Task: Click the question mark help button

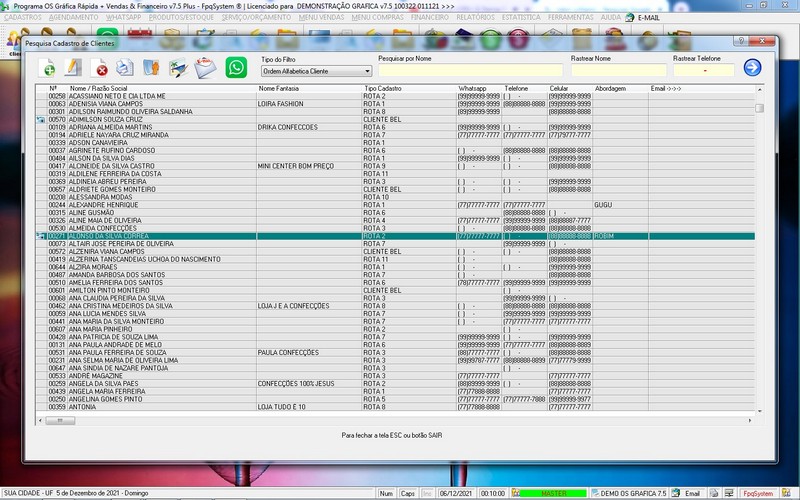Action: click(741, 41)
